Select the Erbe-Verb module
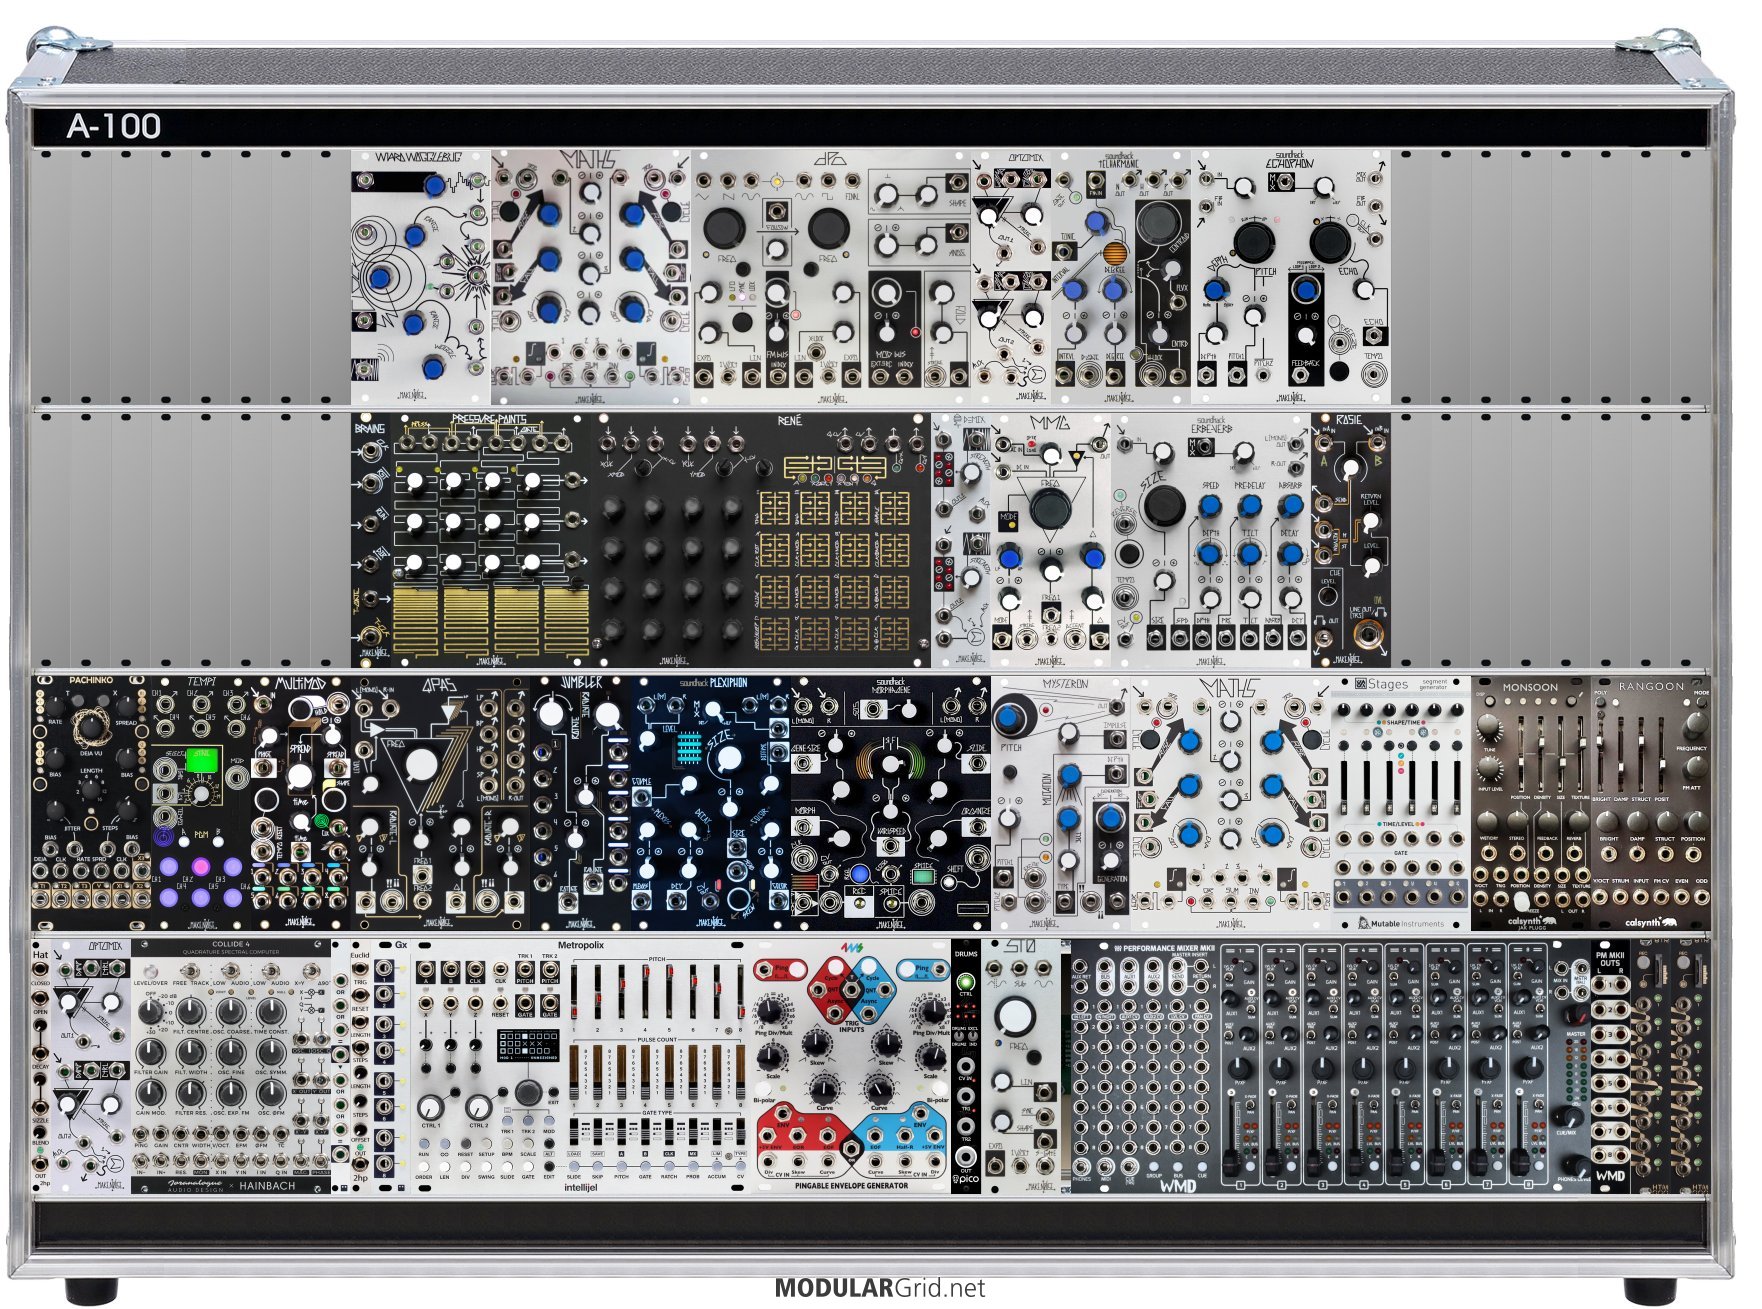 pyautogui.click(x=1211, y=540)
